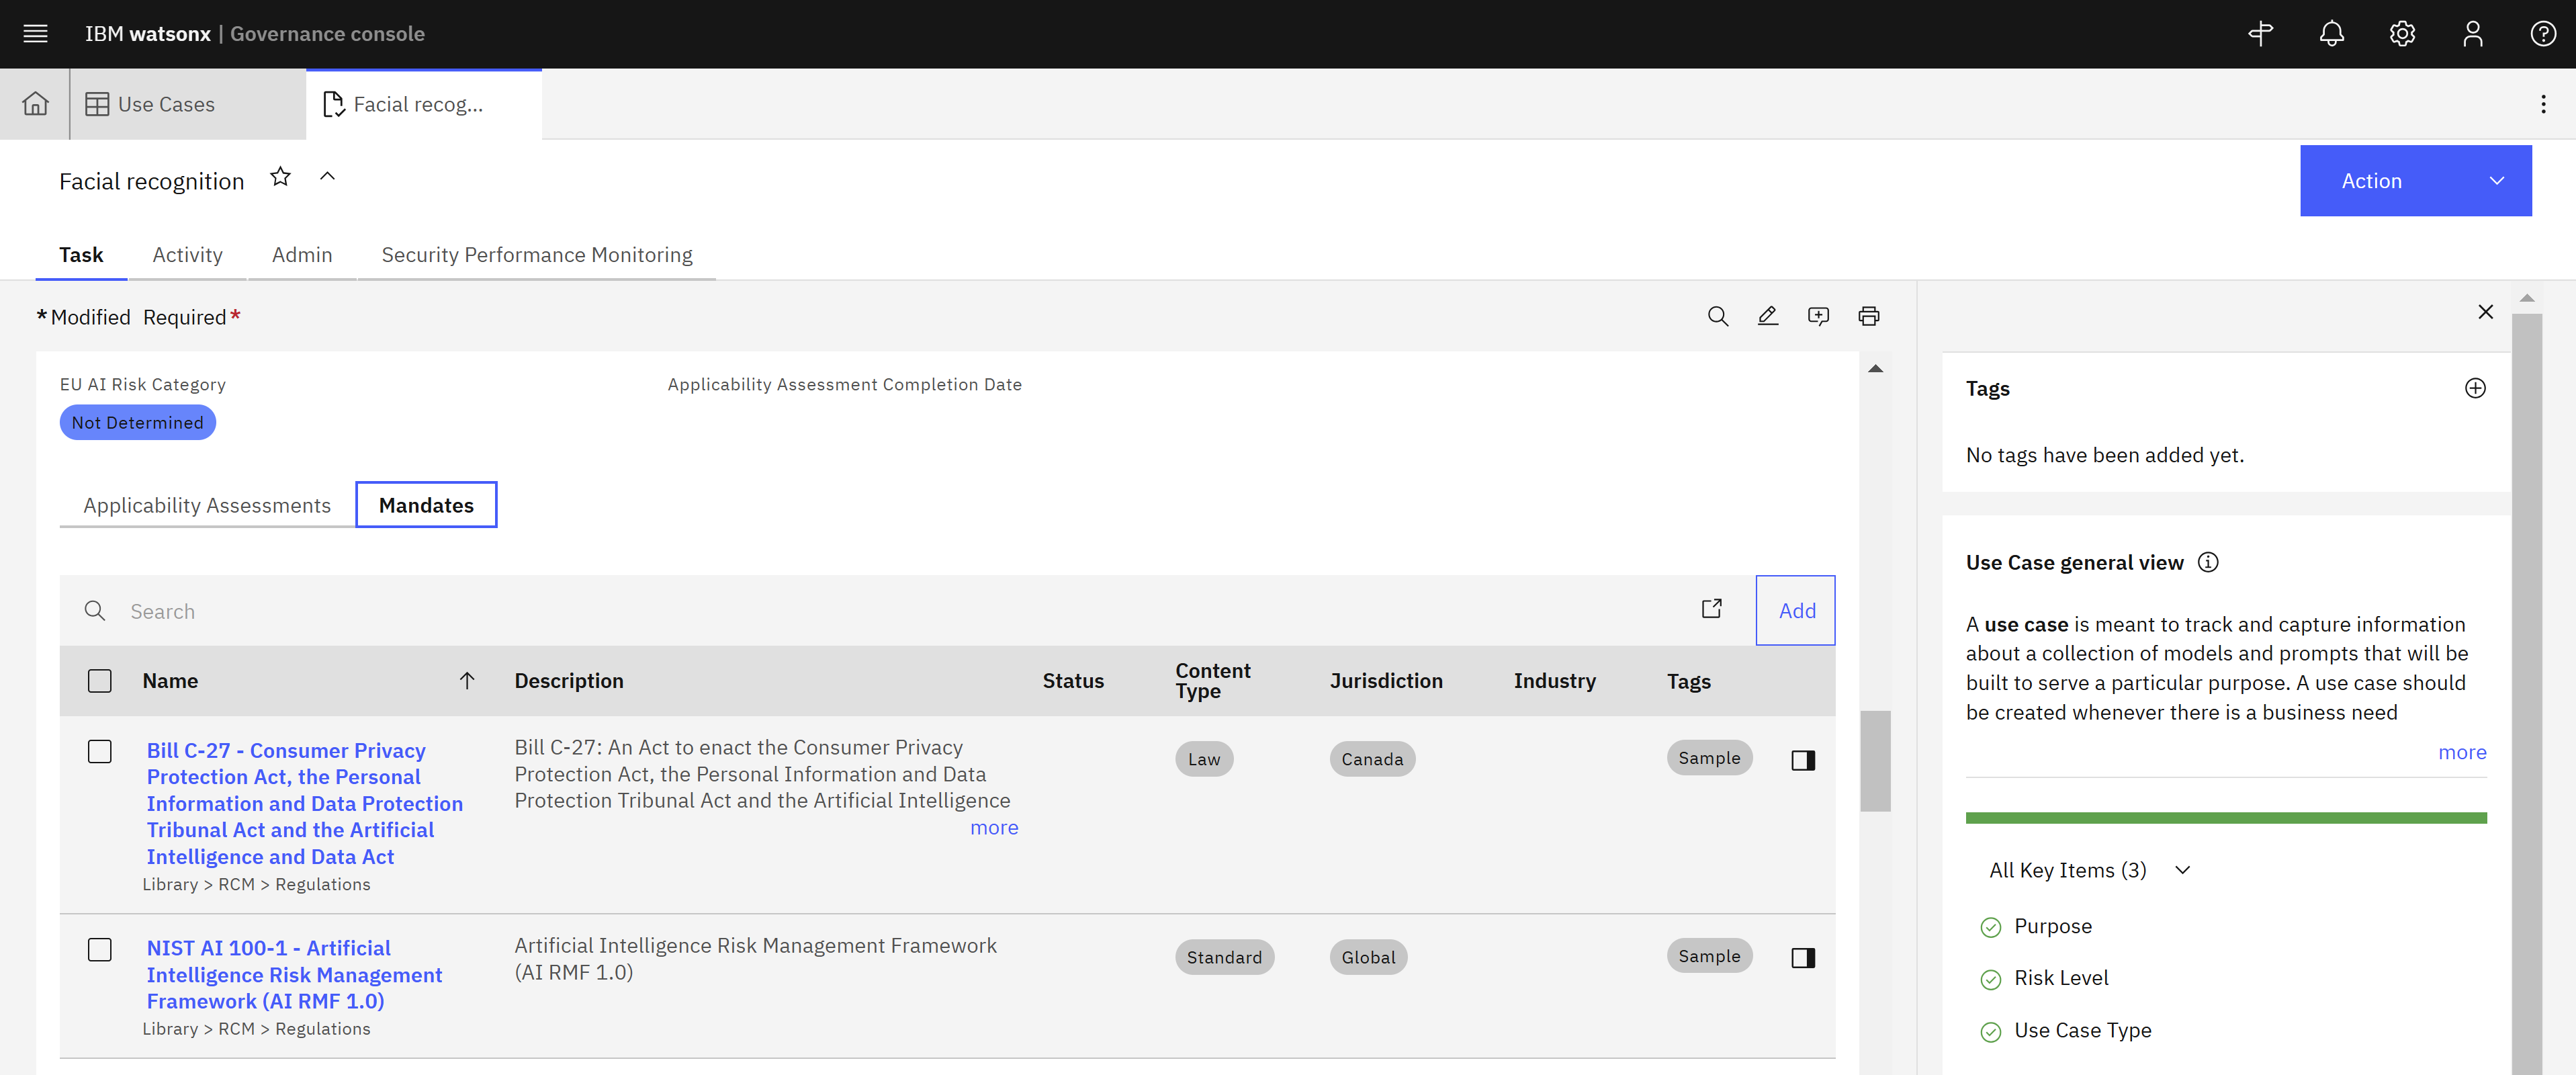Click the add comment icon
Image resolution: width=2576 pixels, height=1075 pixels.
coord(1818,316)
